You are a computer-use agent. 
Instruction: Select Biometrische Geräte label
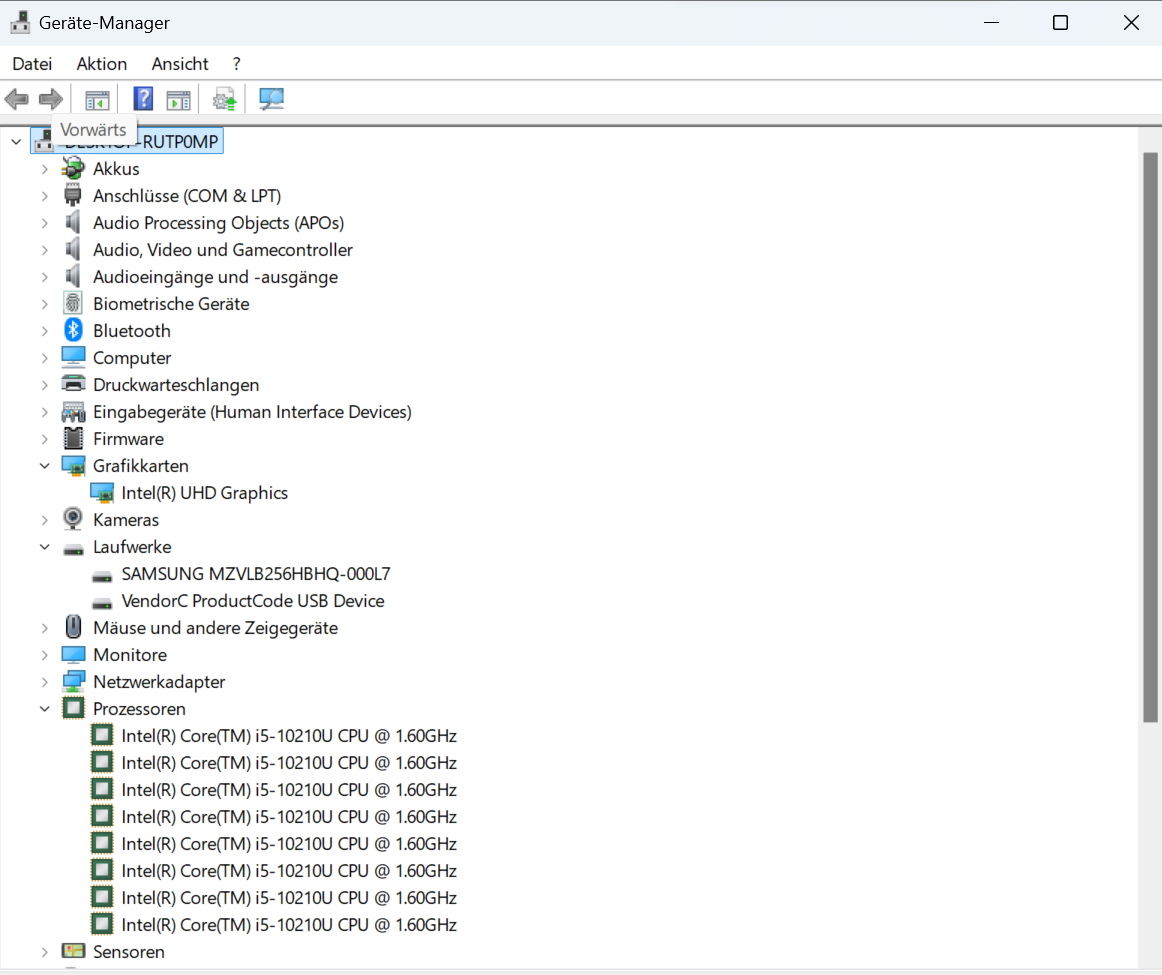[171, 304]
